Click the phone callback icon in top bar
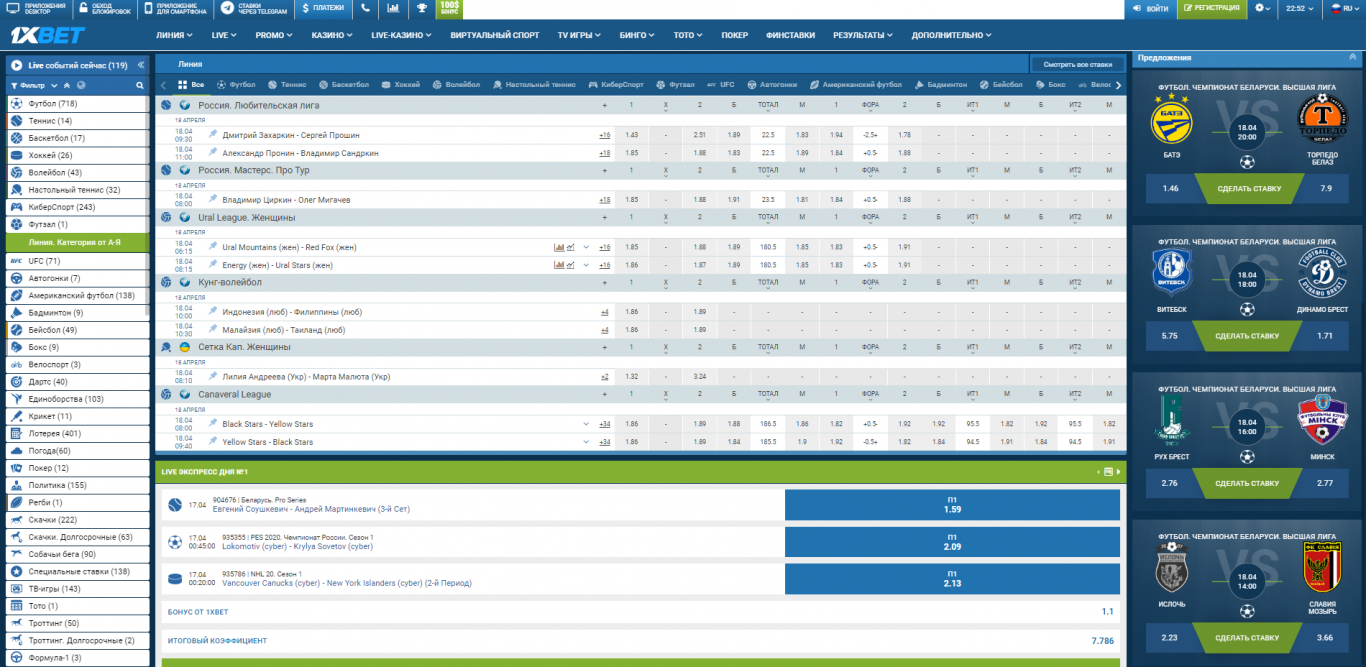The height and width of the screenshot is (667, 1366). point(364,8)
